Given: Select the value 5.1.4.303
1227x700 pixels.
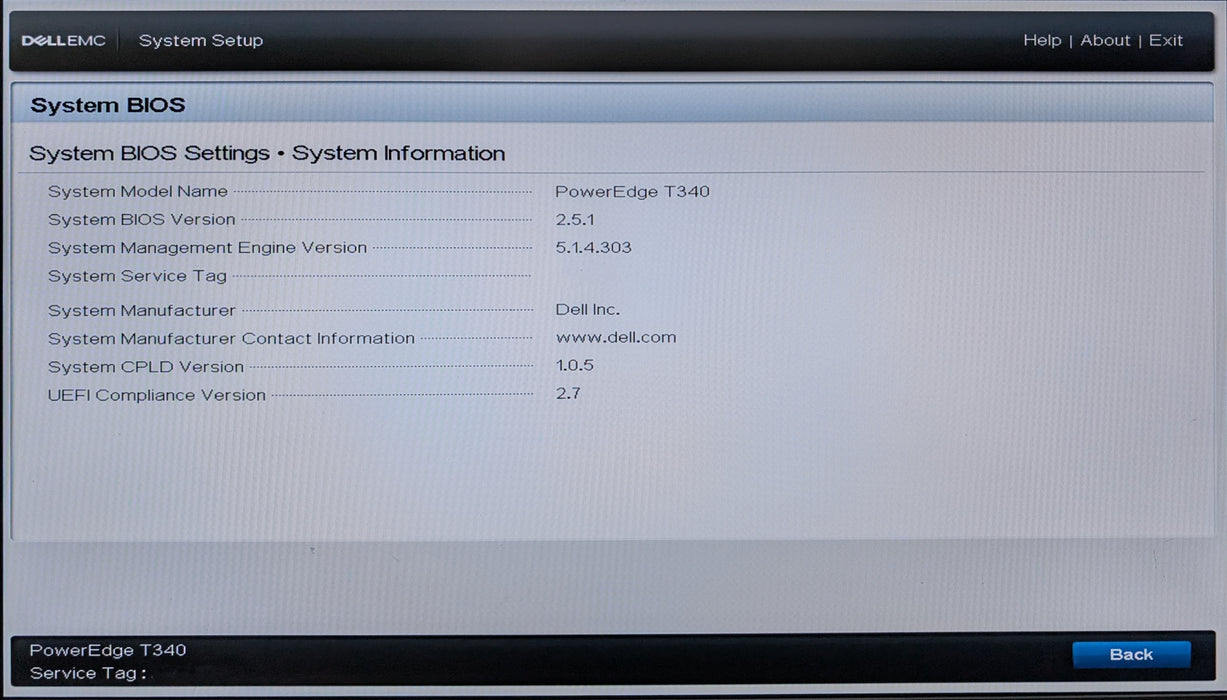Looking at the screenshot, I should [x=594, y=248].
